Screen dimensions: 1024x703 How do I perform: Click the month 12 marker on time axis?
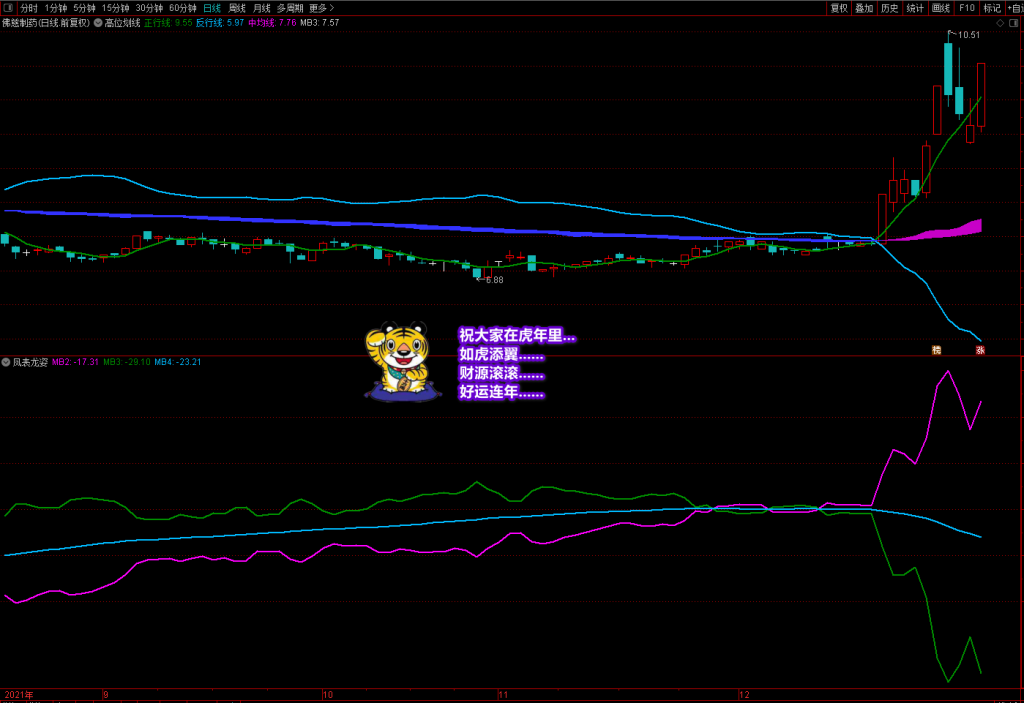pos(744,695)
